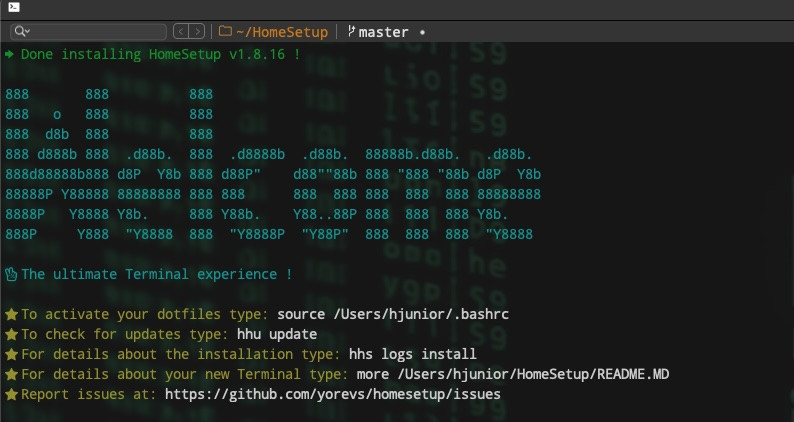This screenshot has height=422, width=794.
Task: Click the git branch icon
Action: pyautogui.click(x=351, y=31)
